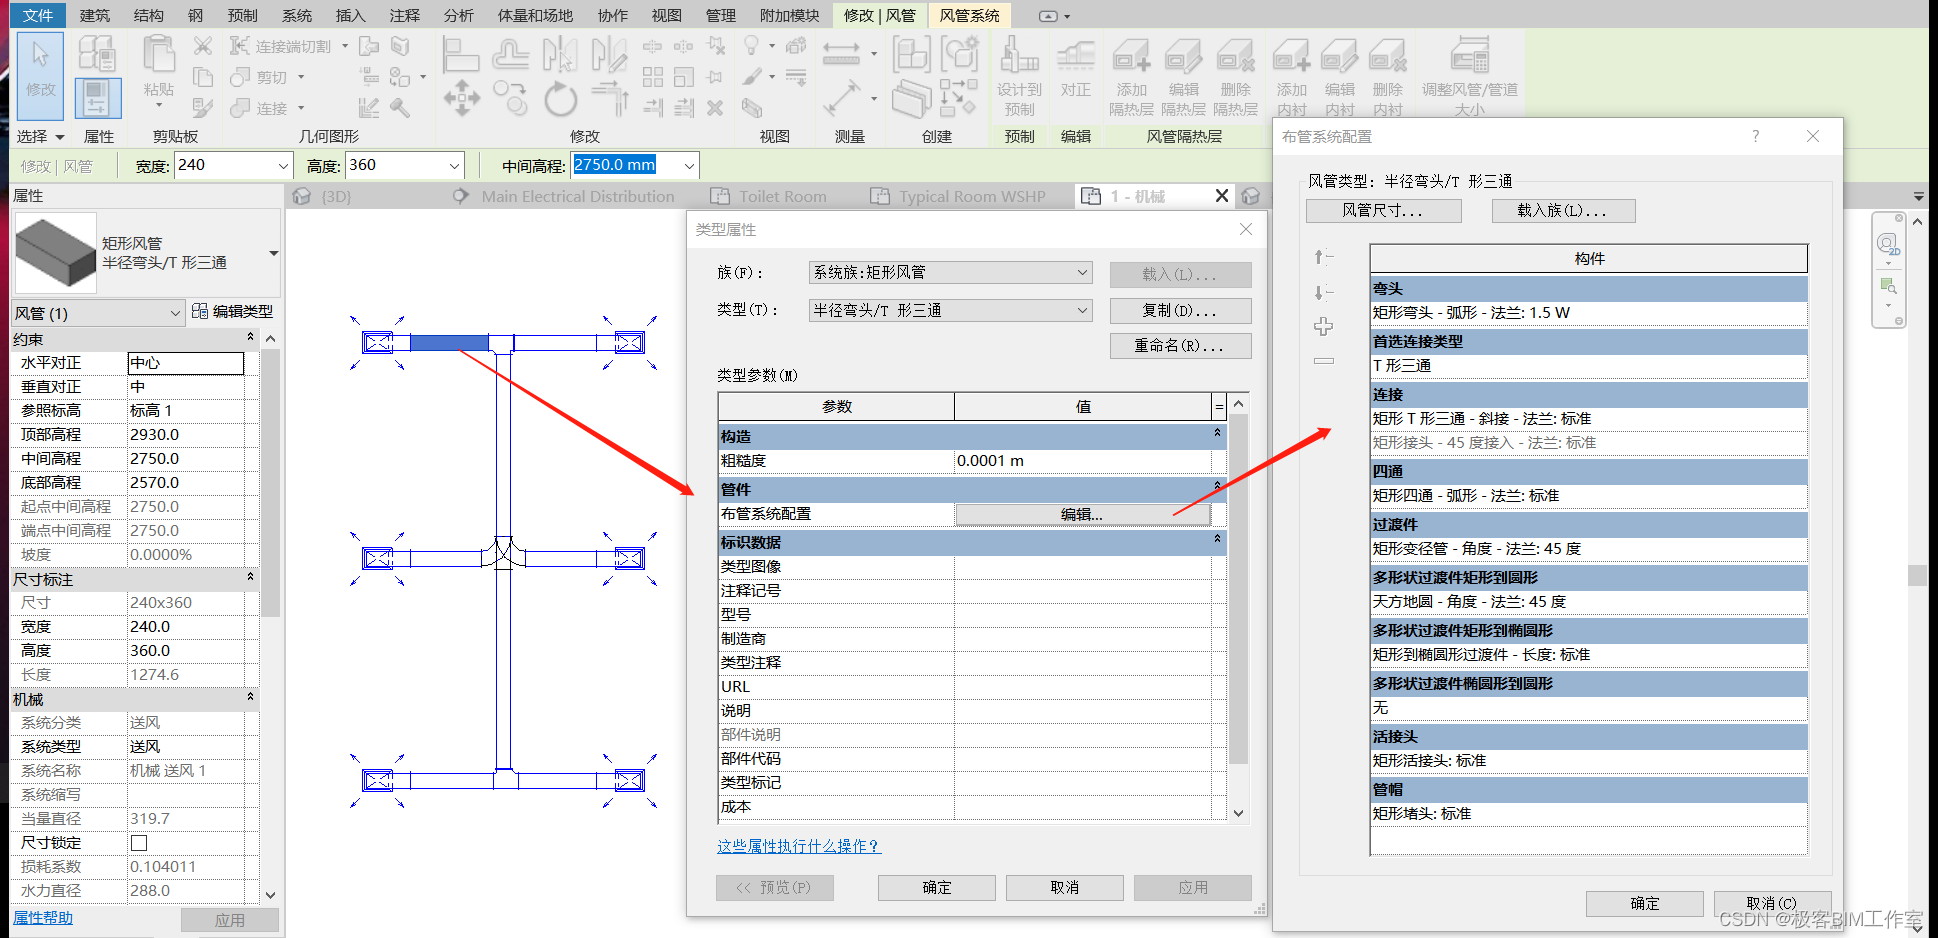Image resolution: width=1938 pixels, height=938 pixels.
Task: Open the 类型(T) dropdown in 类型属性
Action: pyautogui.click(x=1082, y=310)
